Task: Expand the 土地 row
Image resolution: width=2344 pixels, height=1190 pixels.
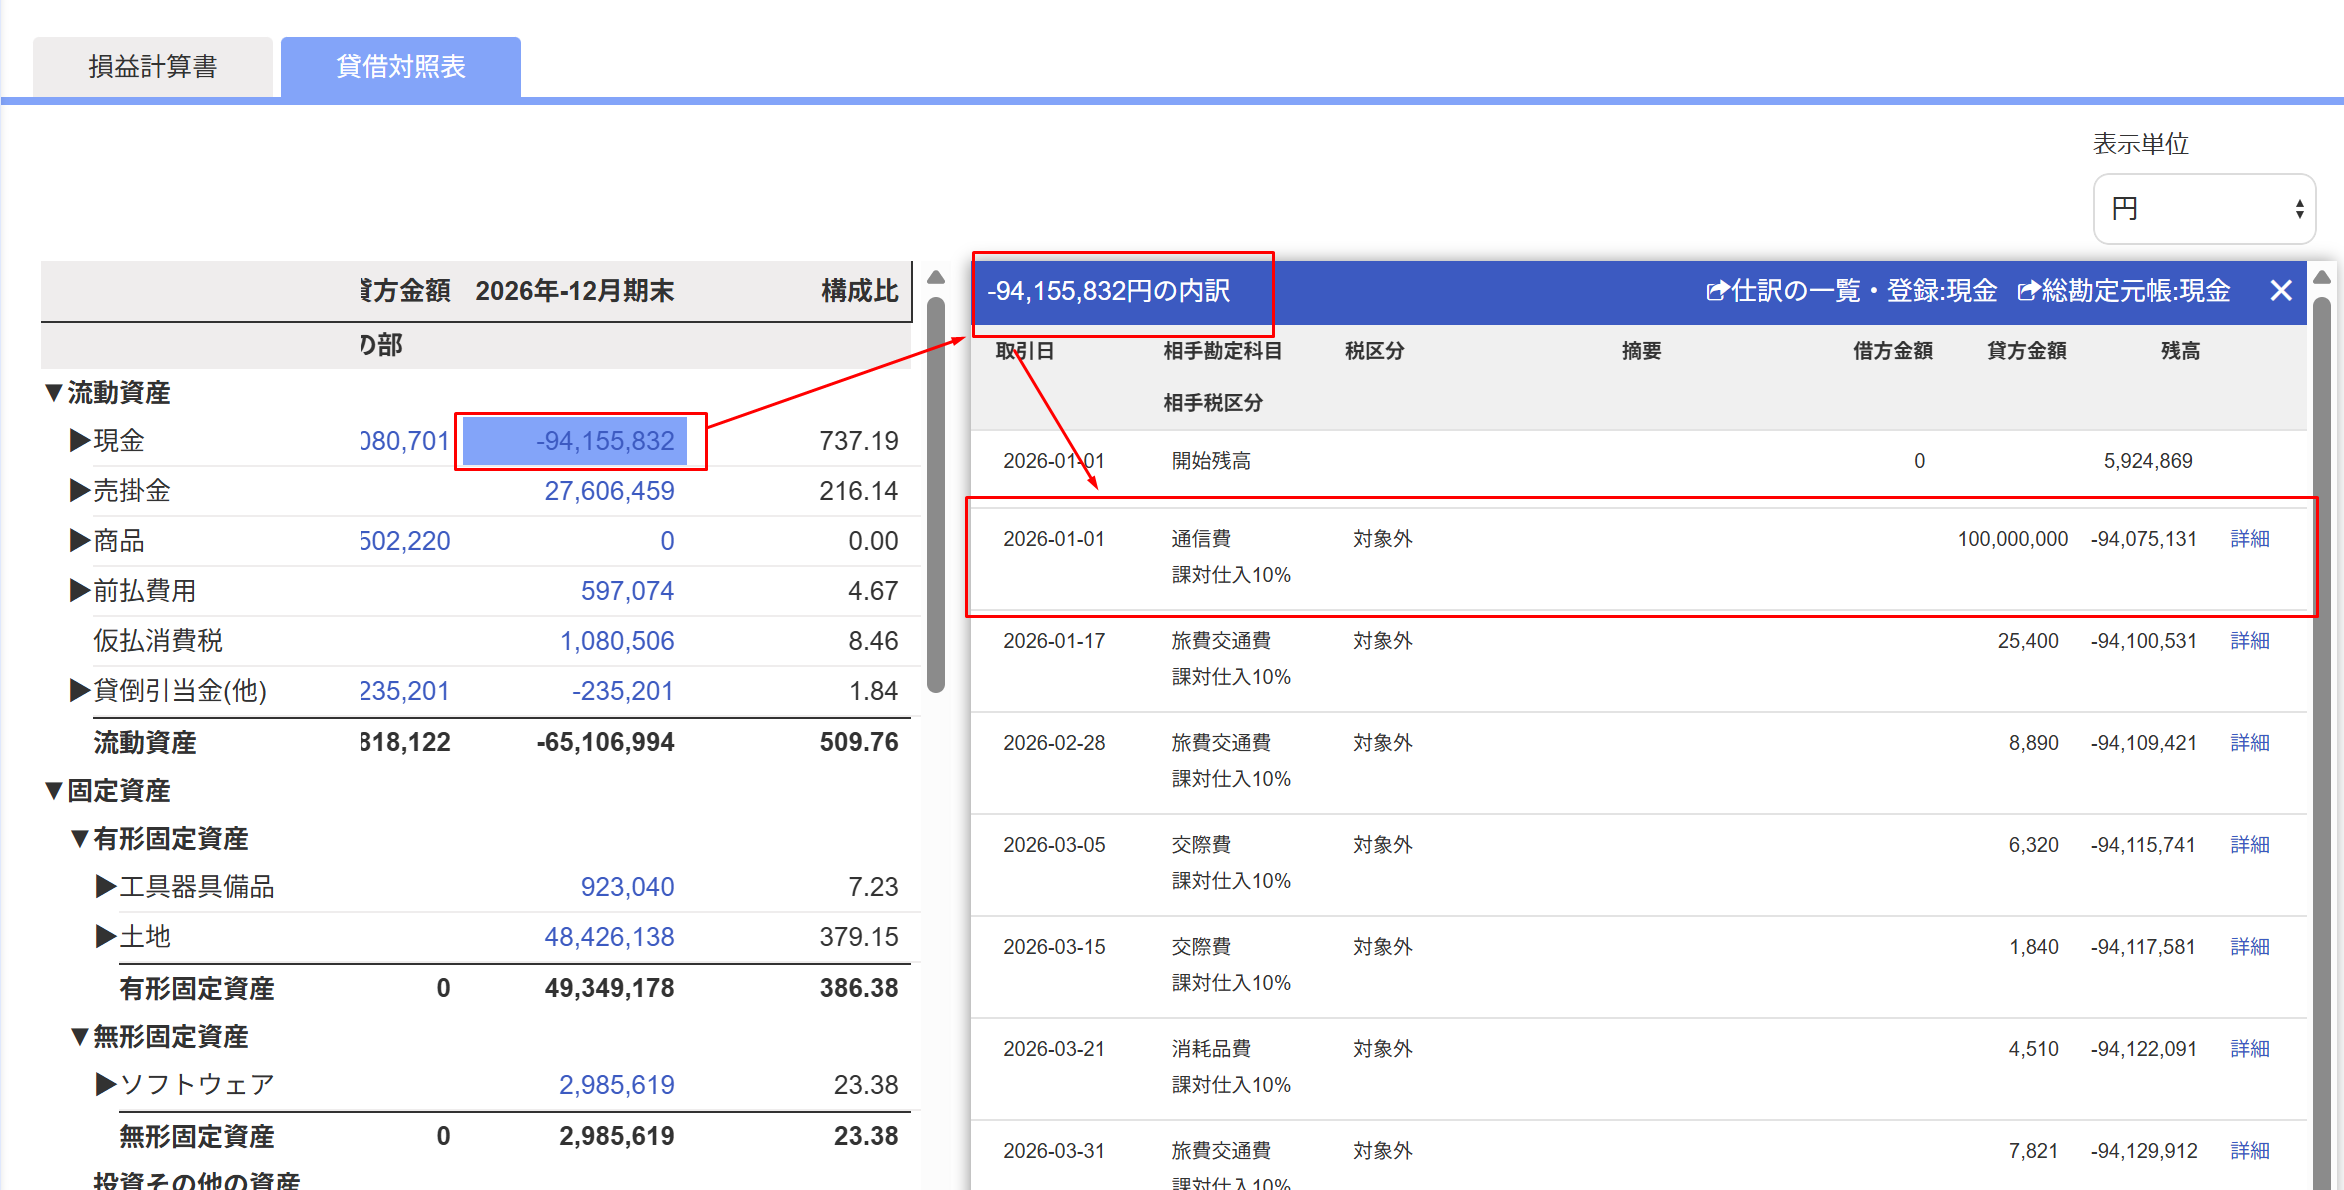Action: pyautogui.click(x=106, y=937)
